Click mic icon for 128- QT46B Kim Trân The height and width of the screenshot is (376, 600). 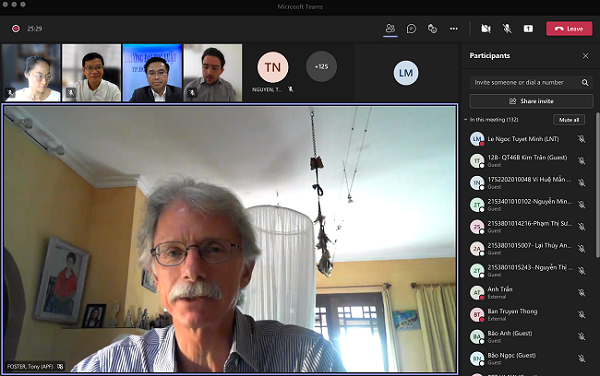[582, 161]
